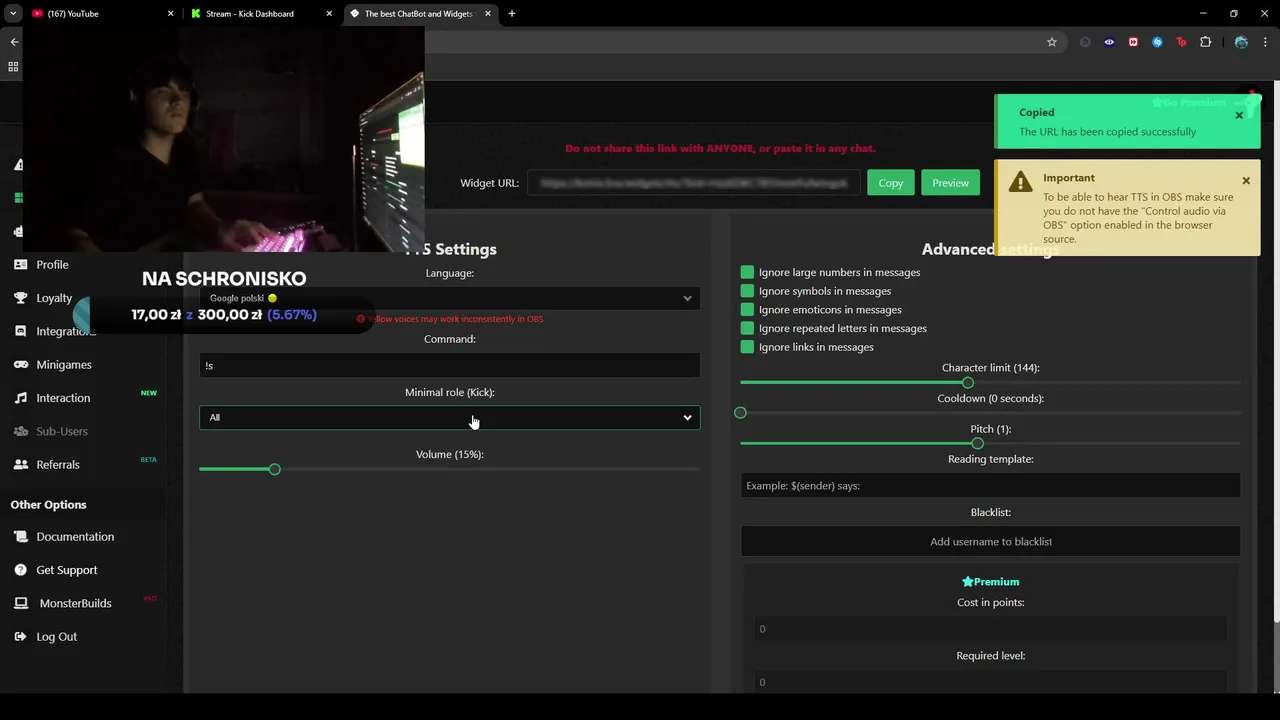The height and width of the screenshot is (720, 1280).
Task: Go to Minigames section
Action: [64, 365]
